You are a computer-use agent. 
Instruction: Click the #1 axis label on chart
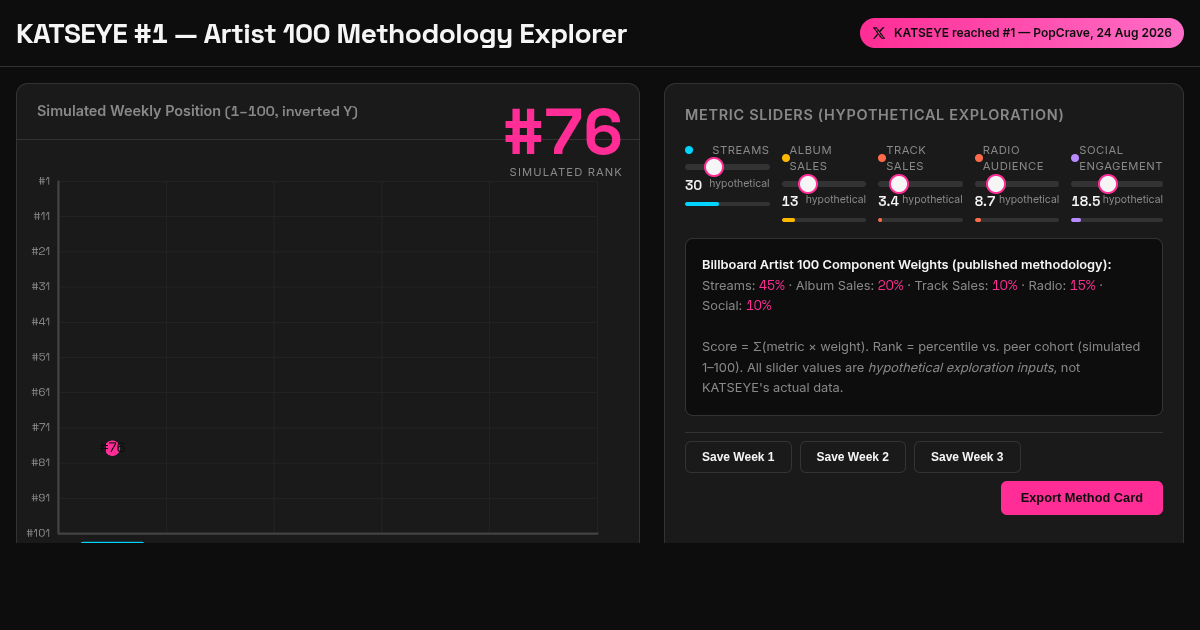[44, 181]
